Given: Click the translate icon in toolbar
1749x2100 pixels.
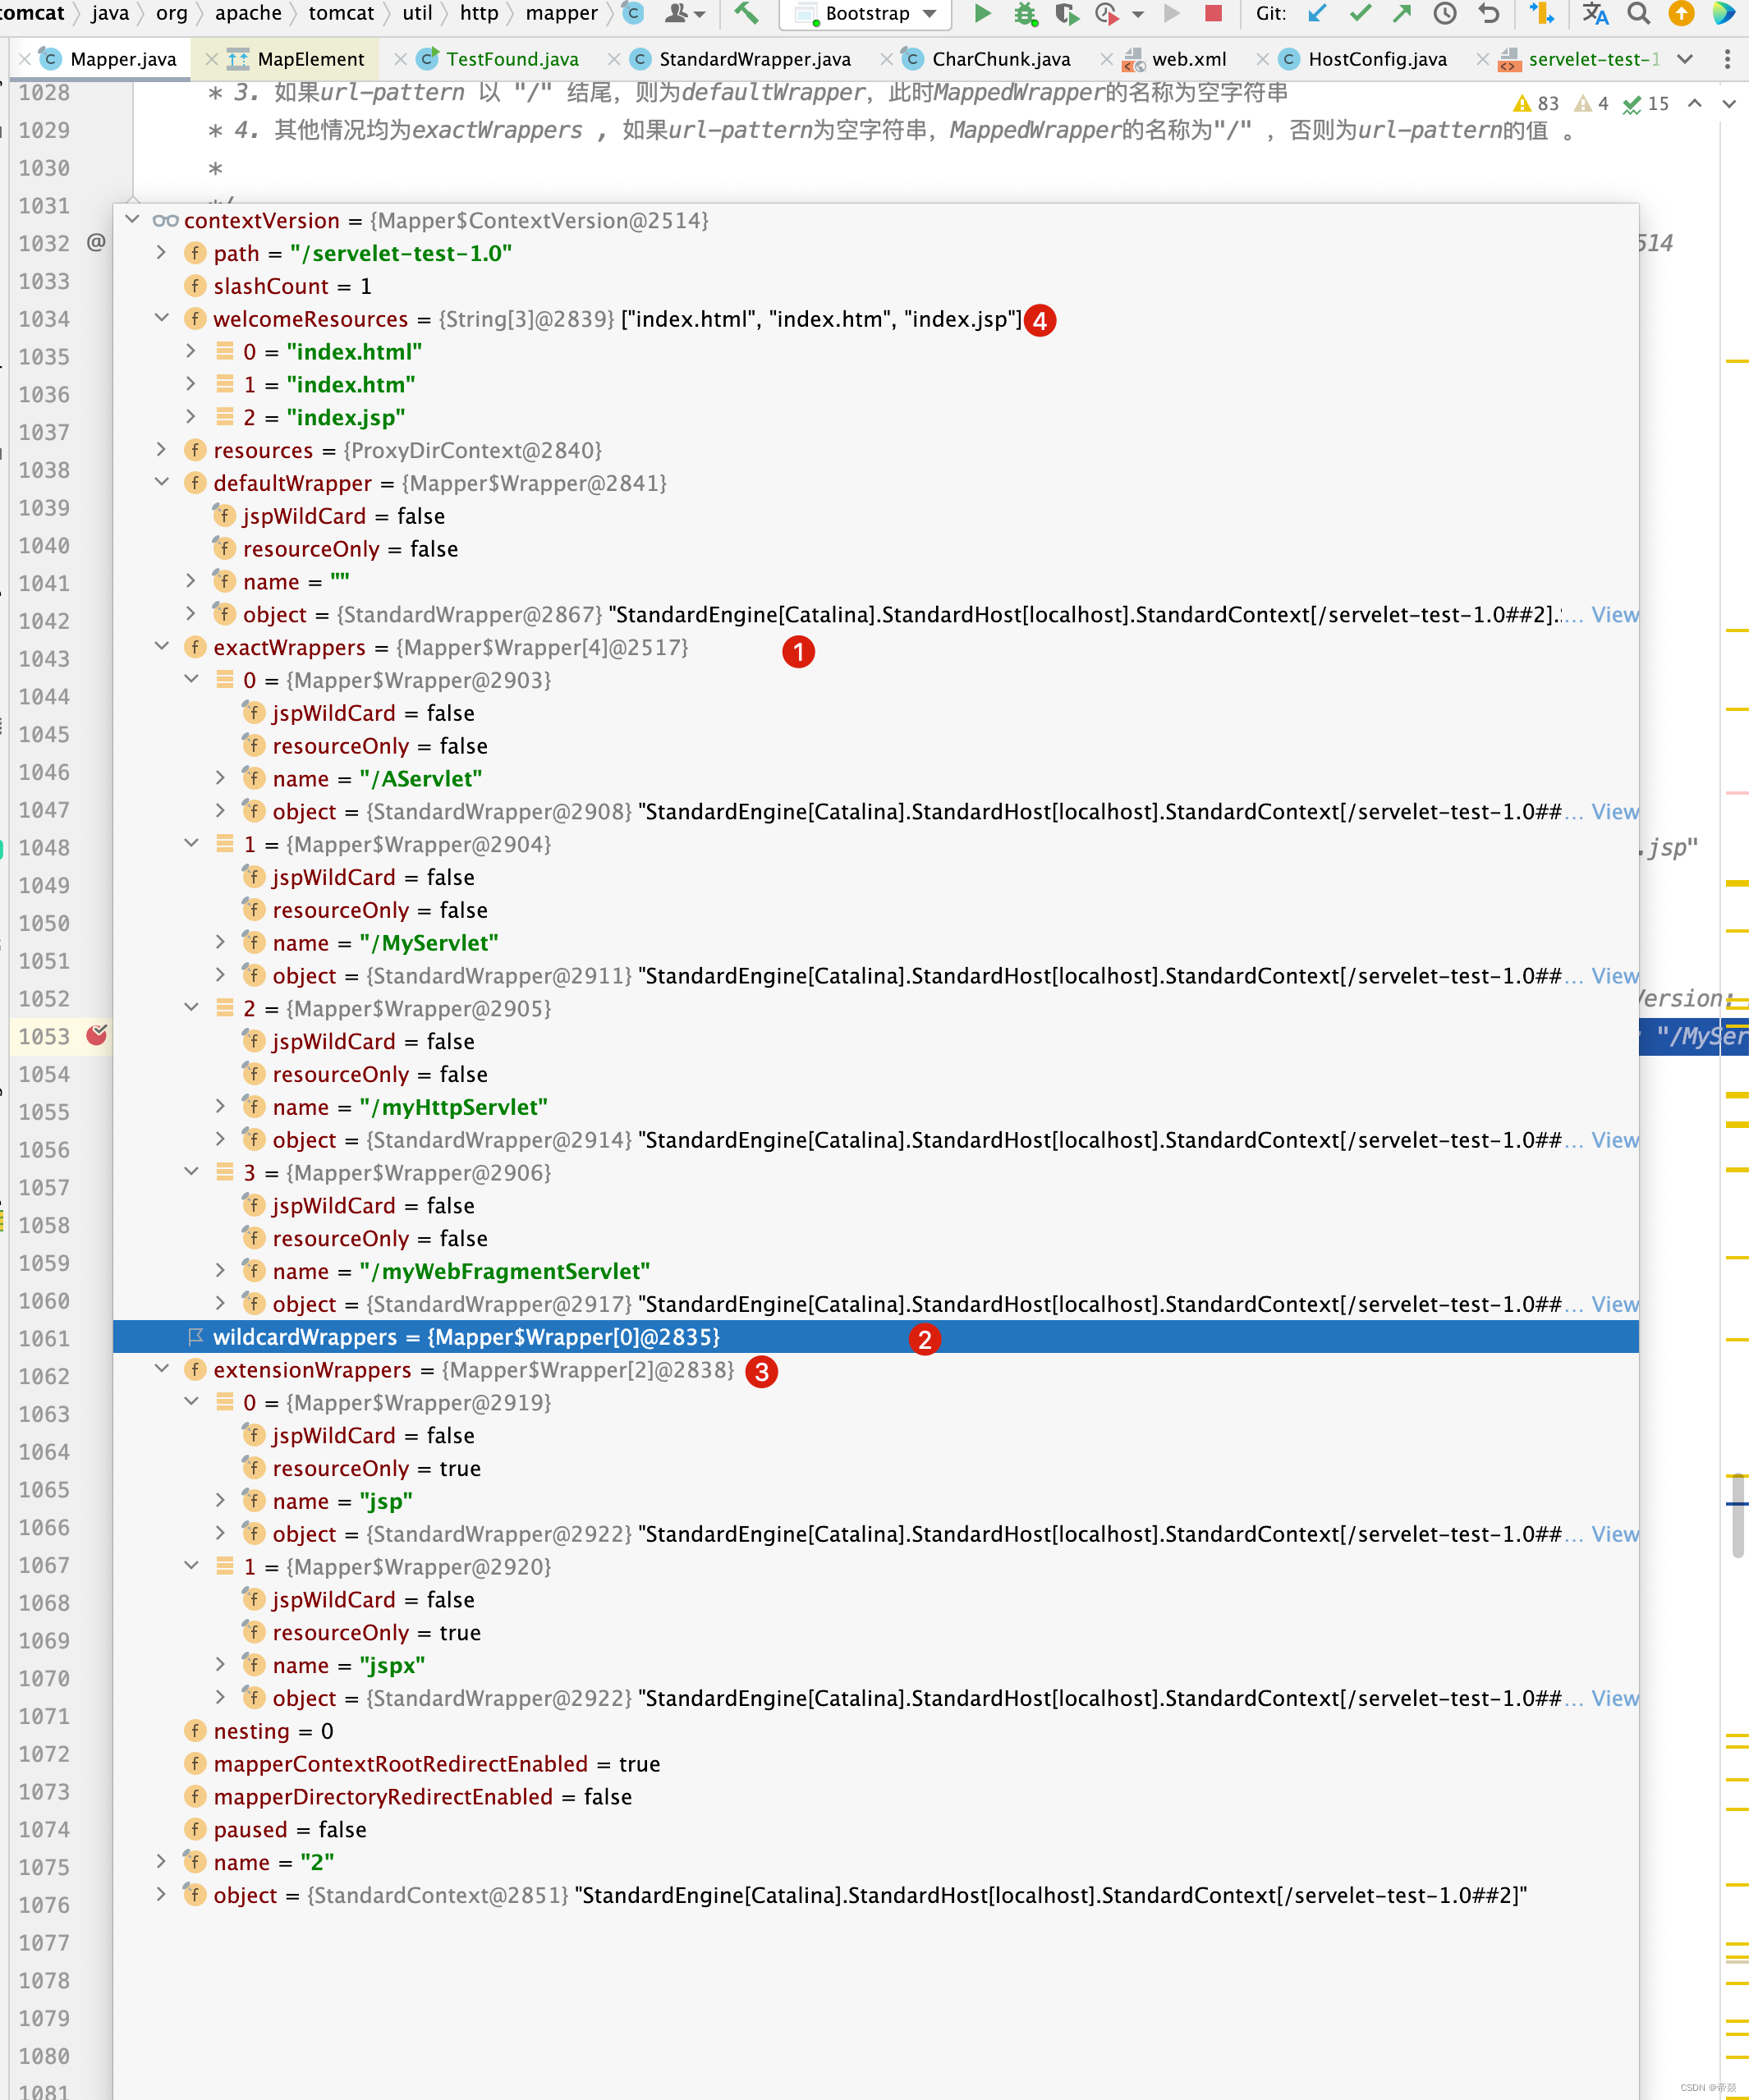Looking at the screenshot, I should point(1595,13).
